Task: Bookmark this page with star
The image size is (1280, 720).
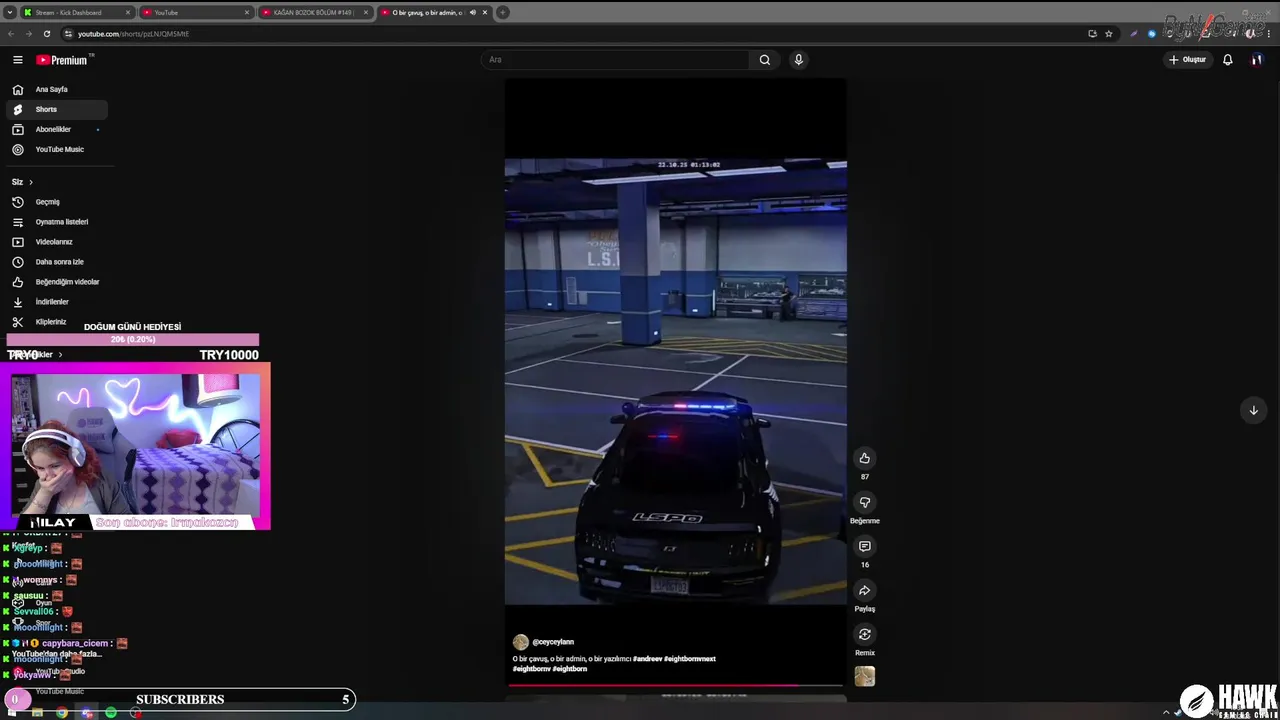Action: click(x=1109, y=33)
